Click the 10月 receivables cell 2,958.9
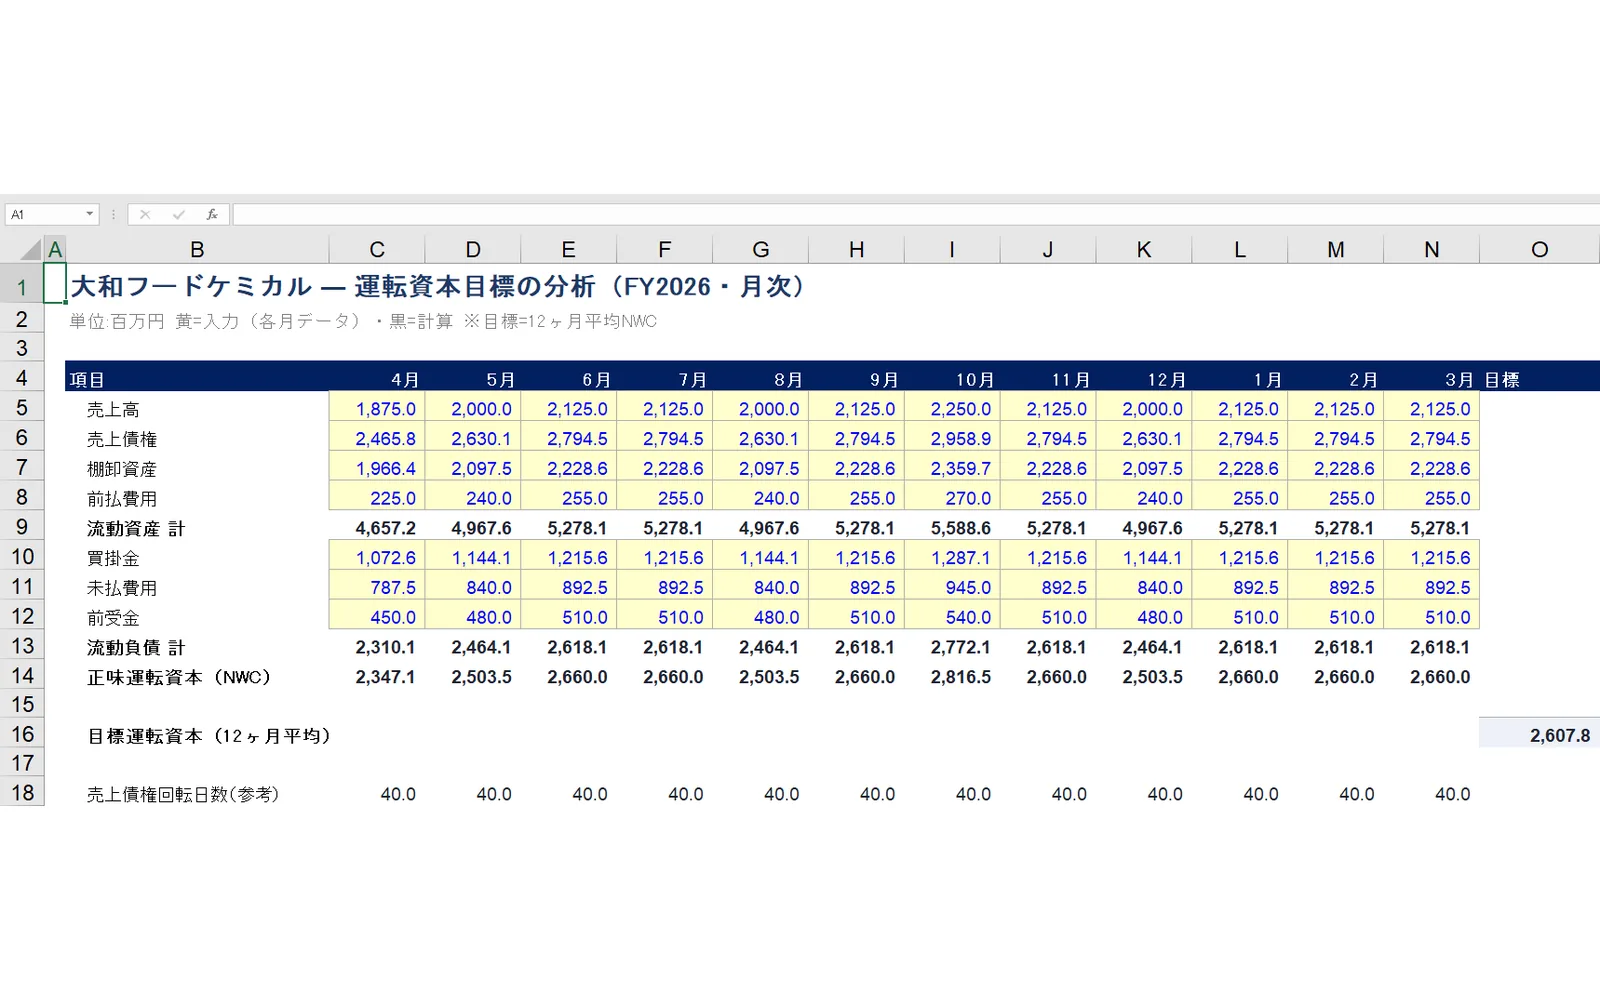 coord(952,439)
